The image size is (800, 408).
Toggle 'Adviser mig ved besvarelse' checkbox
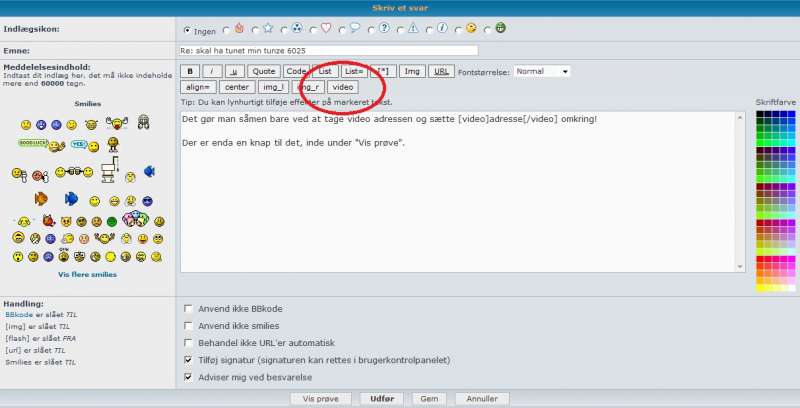pos(189,377)
